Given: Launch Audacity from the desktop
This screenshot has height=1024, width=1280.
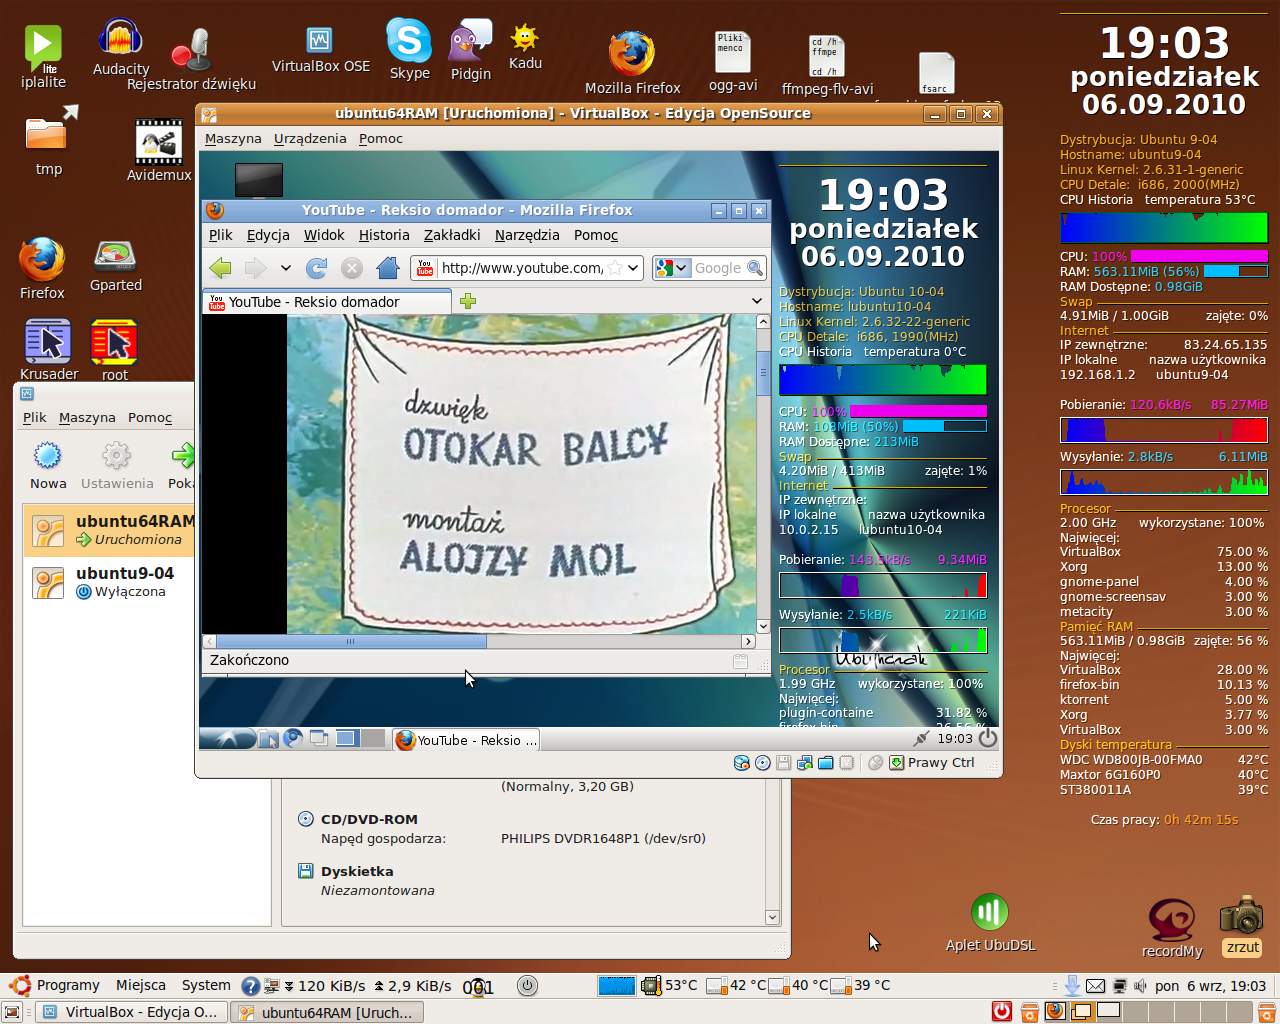Looking at the screenshot, I should [121, 46].
